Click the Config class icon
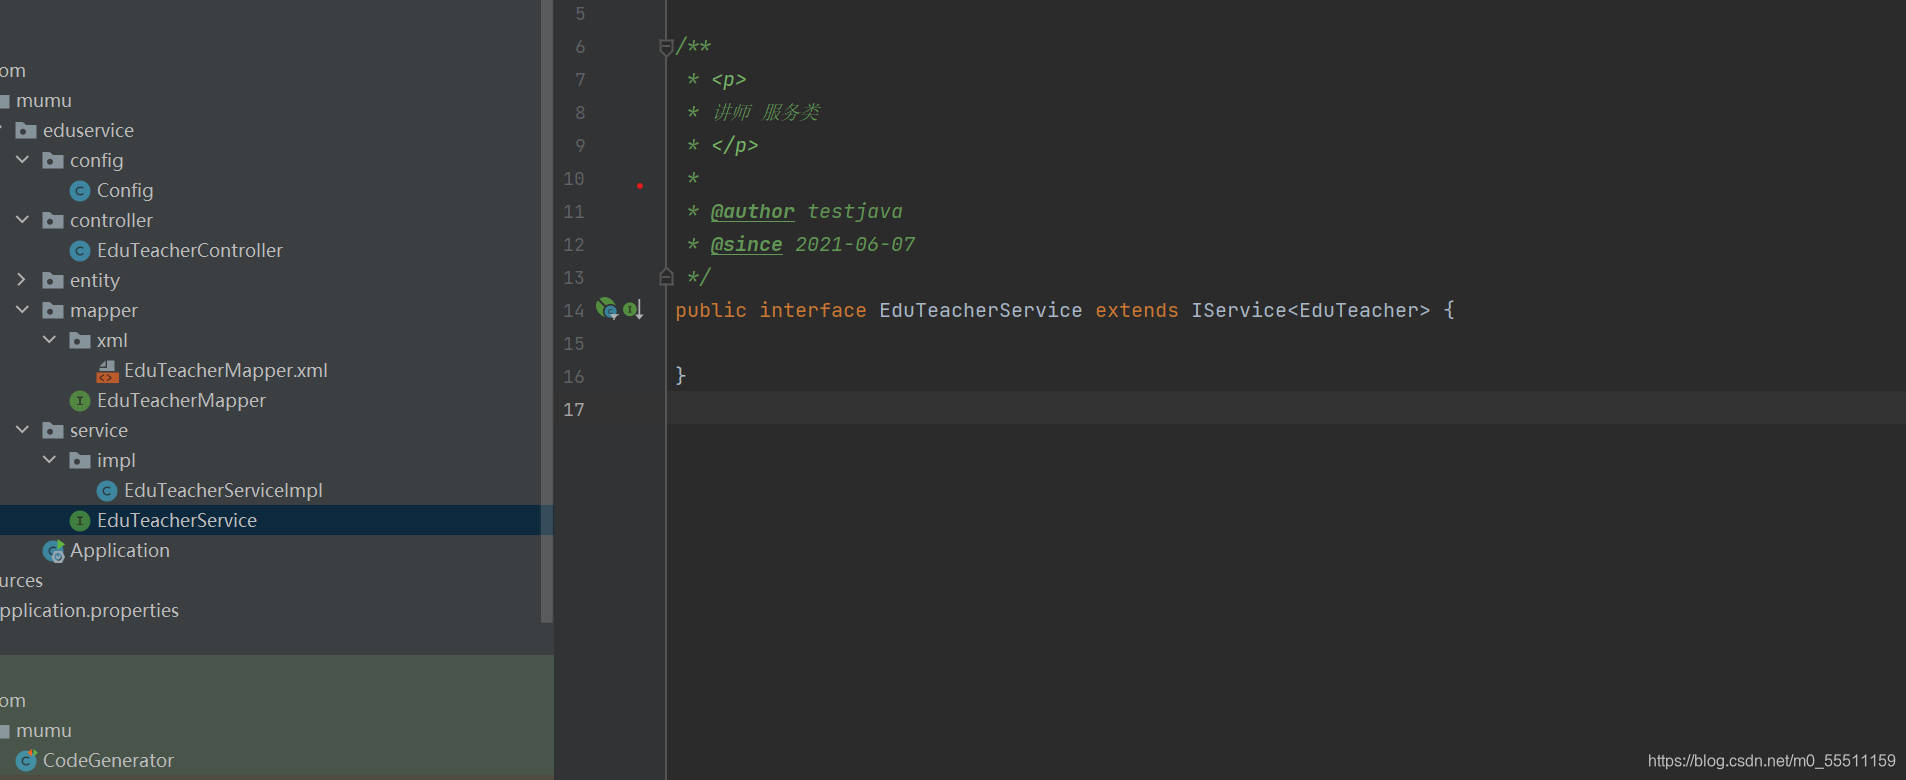The image size is (1906, 780). coord(80,191)
